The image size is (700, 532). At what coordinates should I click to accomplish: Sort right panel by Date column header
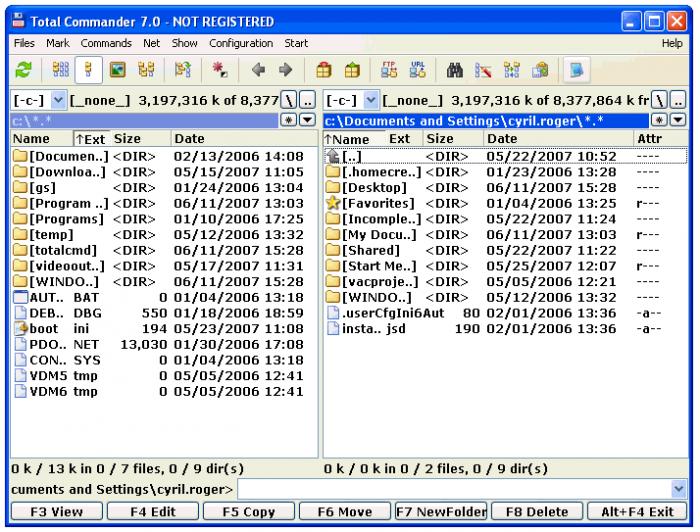pyautogui.click(x=502, y=139)
